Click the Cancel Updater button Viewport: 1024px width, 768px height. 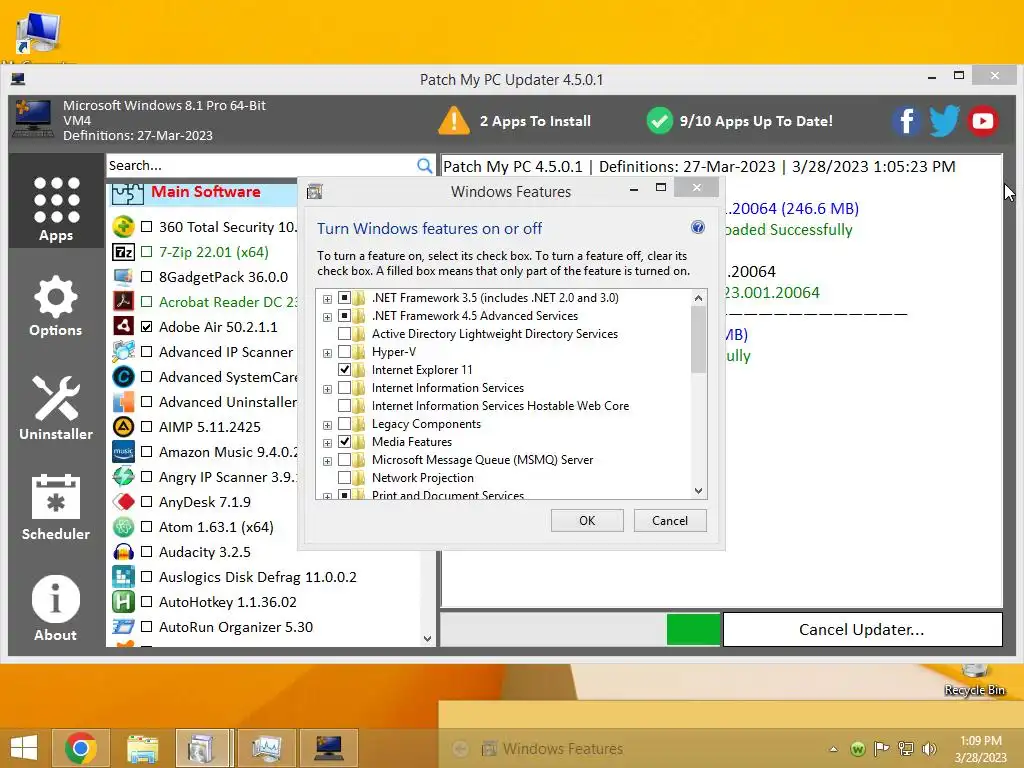(862, 630)
